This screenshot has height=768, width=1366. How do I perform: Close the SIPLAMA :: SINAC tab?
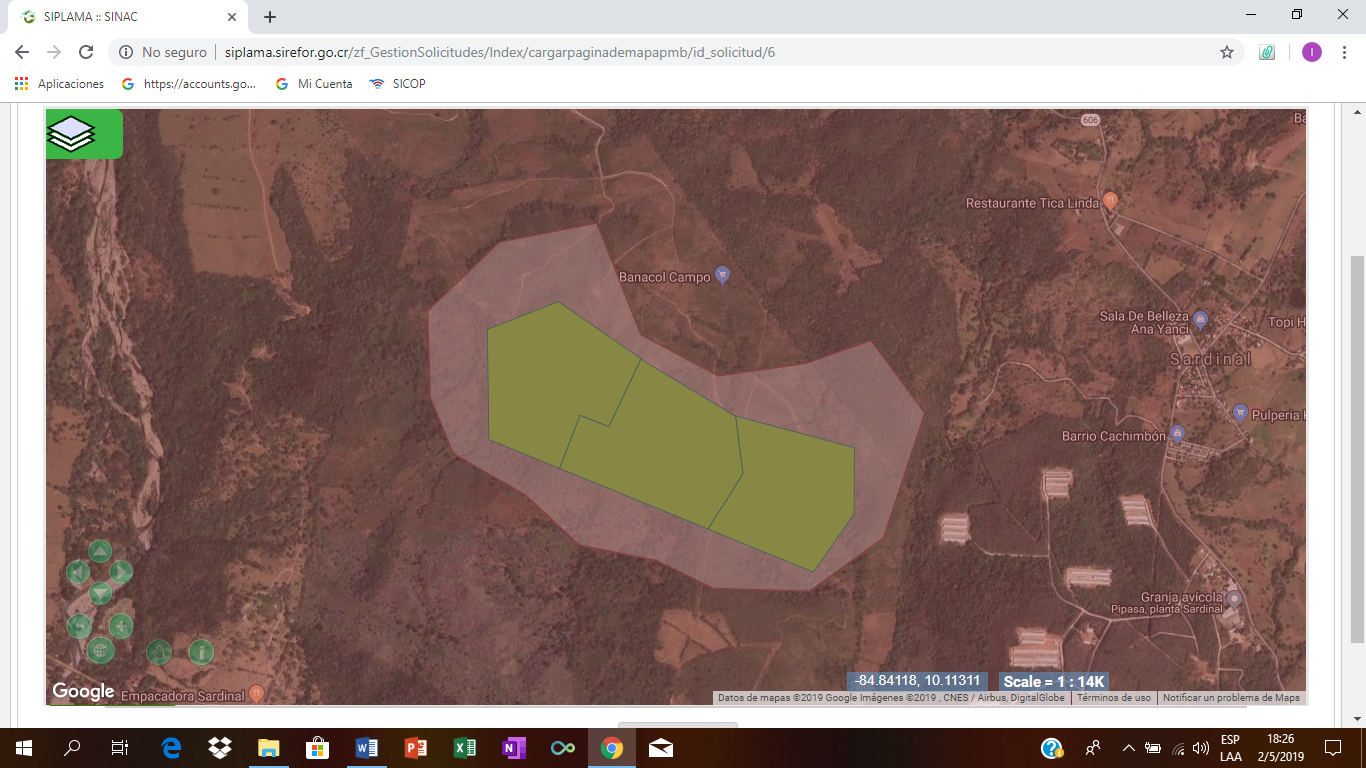231,17
